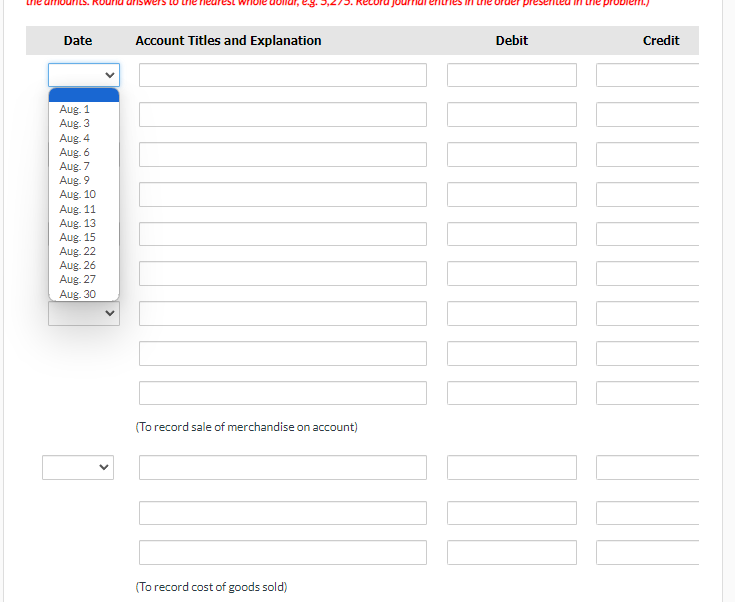
Task: Click Debit field beside cost of goods date dropdown
Action: [512, 467]
